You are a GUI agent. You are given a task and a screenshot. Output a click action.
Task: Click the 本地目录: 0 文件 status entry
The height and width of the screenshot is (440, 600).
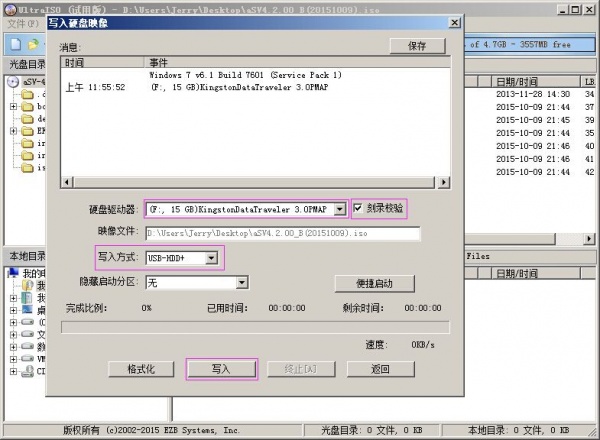coord(518,430)
